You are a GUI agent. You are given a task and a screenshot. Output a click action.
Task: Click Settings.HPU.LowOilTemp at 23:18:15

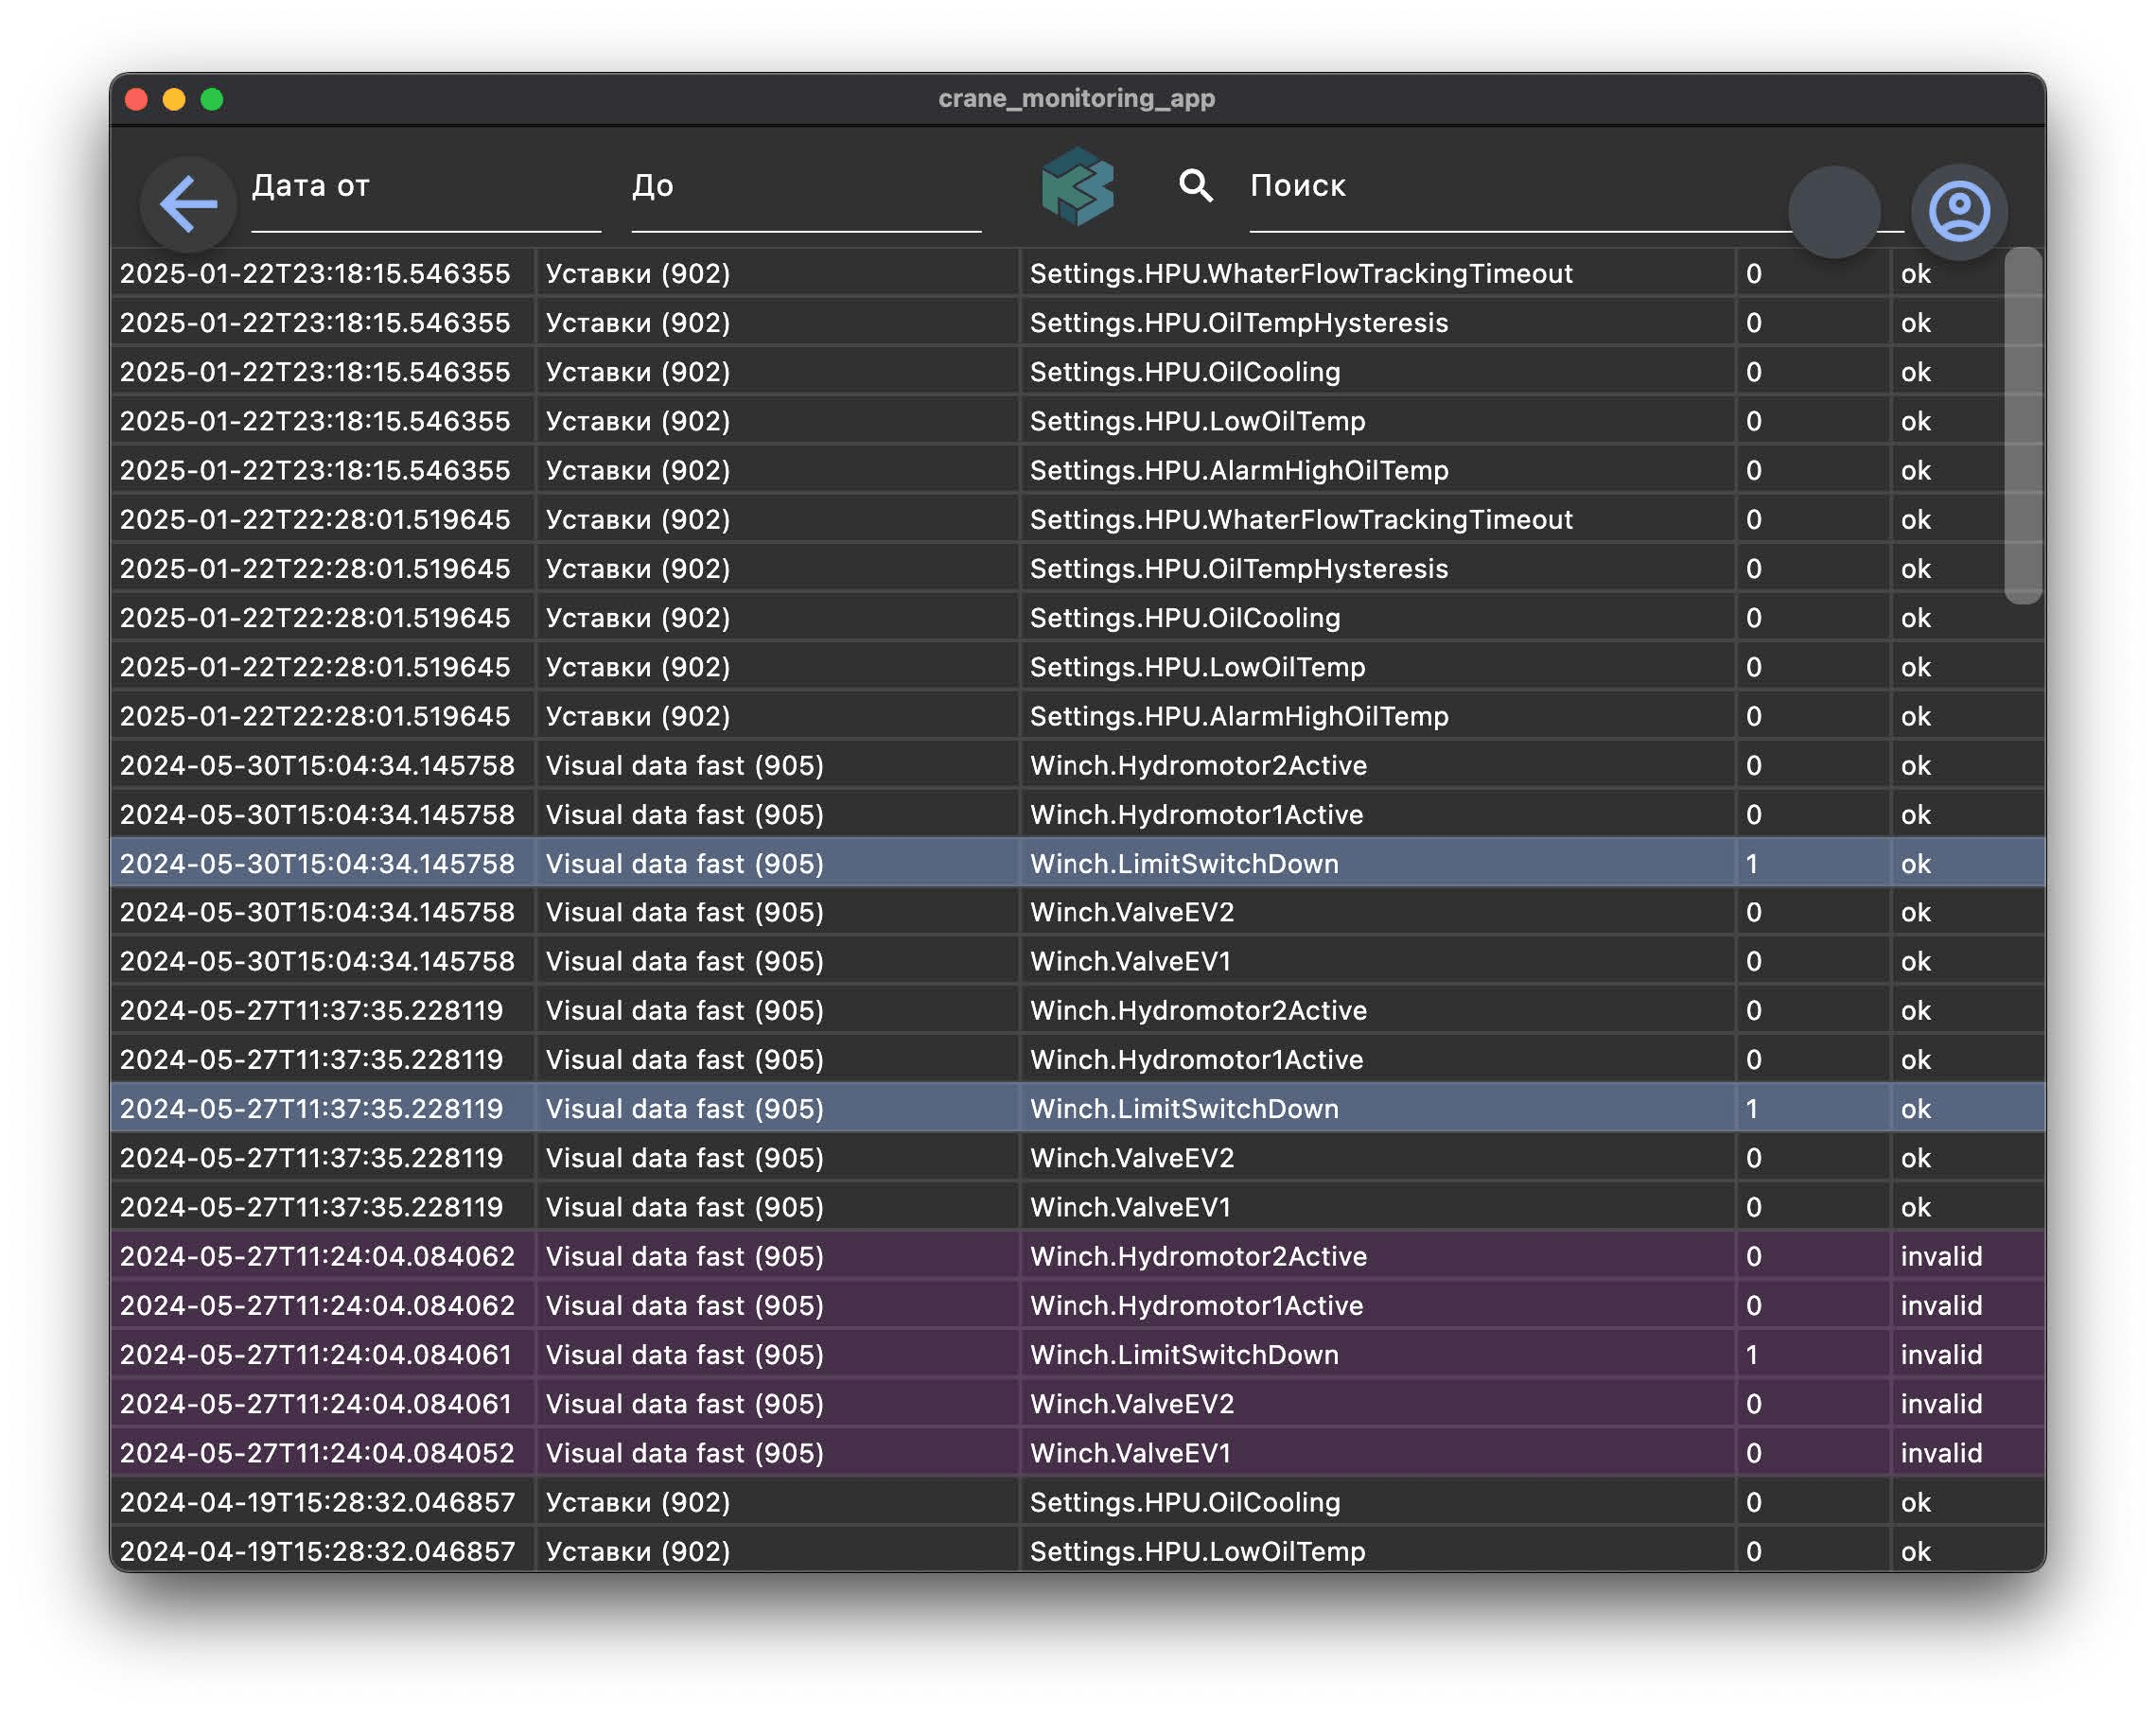pos(1197,420)
